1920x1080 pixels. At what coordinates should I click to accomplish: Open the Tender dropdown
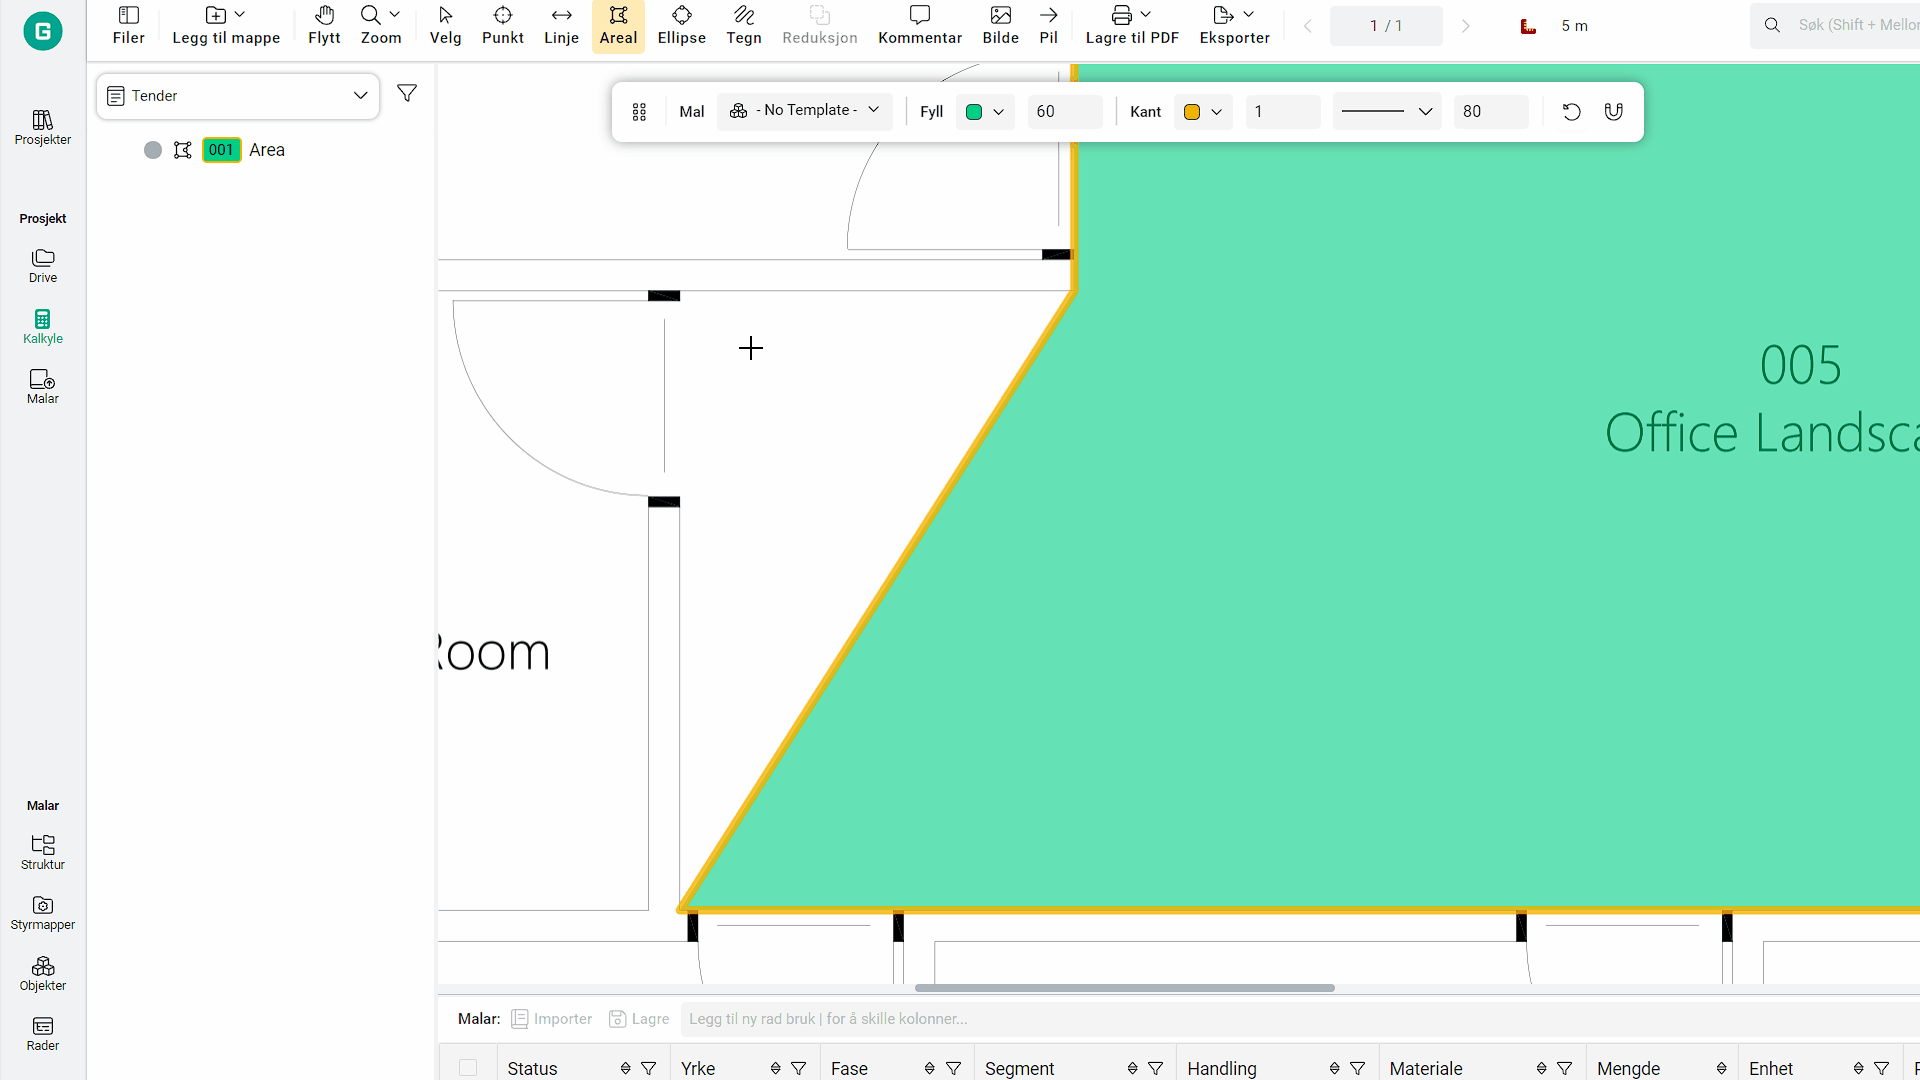click(238, 96)
